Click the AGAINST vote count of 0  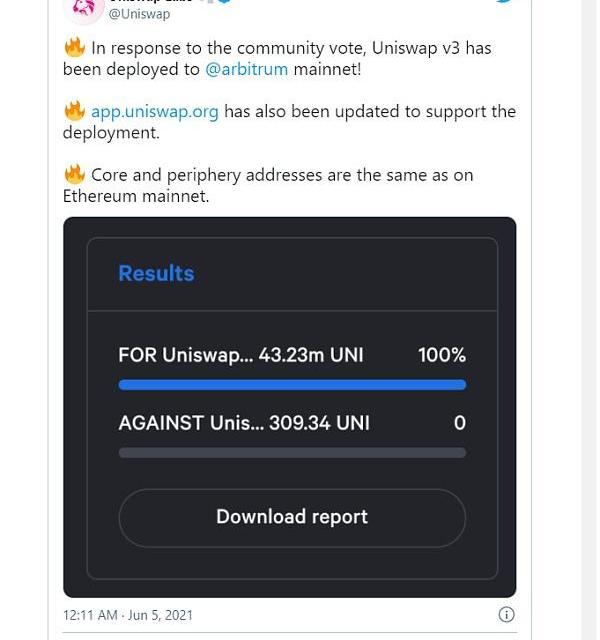click(459, 423)
